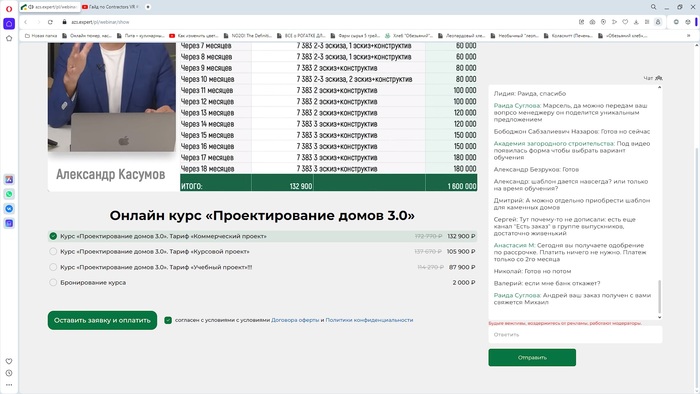Screen dimensions: 700x394
Task: Mute audio icon on acs.expert tab
Action: click(x=31, y=7)
